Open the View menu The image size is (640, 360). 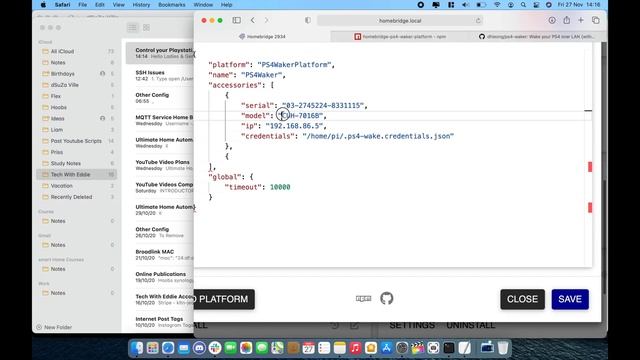(118, 5)
